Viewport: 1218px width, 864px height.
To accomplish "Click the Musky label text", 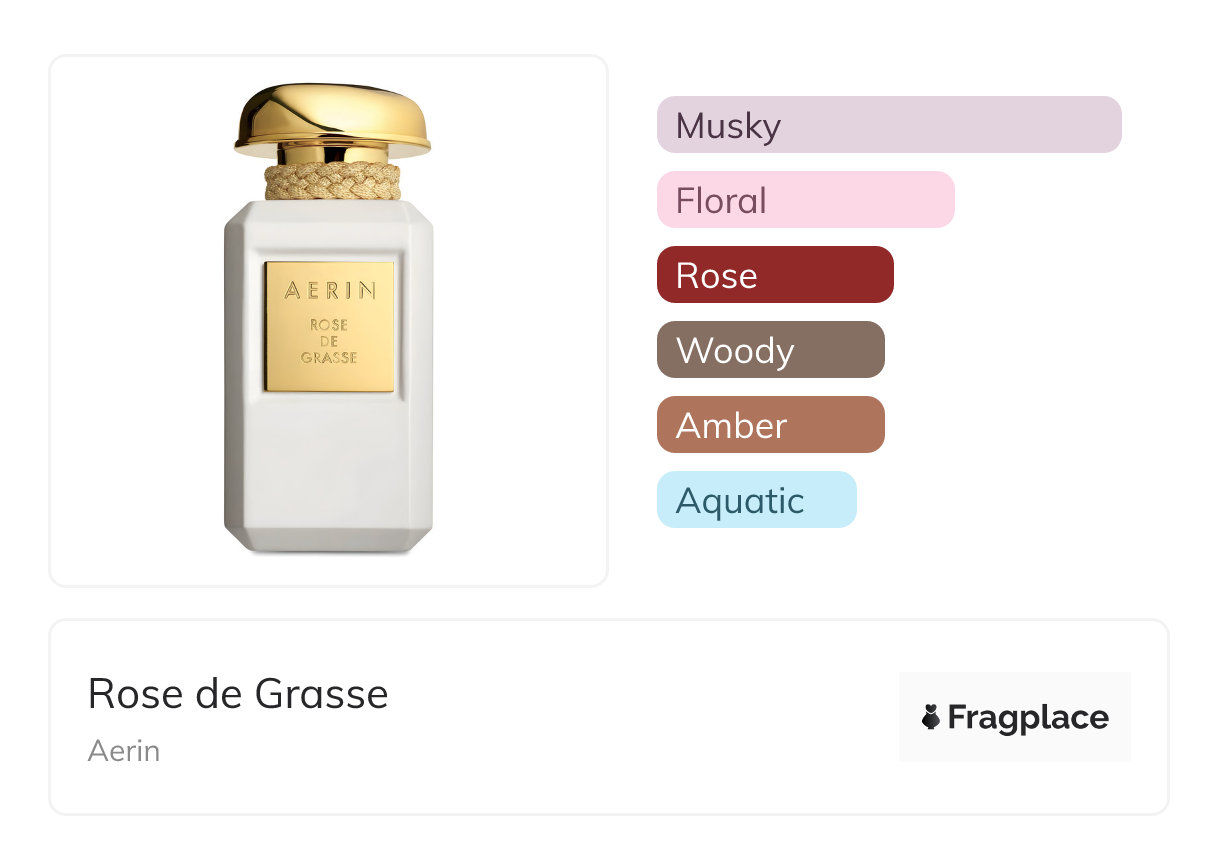I will pyautogui.click(x=728, y=127).
